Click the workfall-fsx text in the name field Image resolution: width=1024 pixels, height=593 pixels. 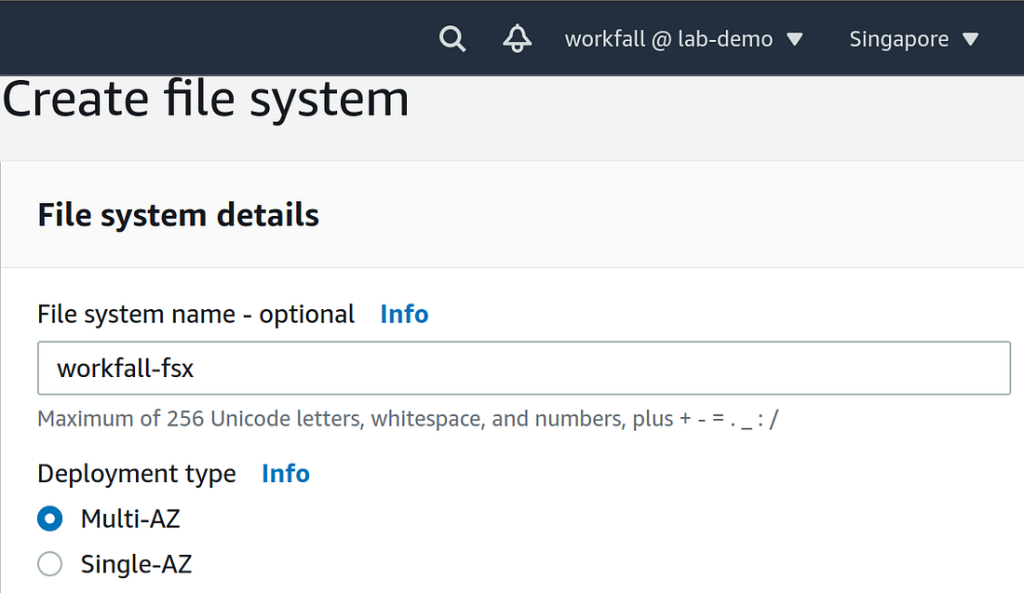click(125, 368)
